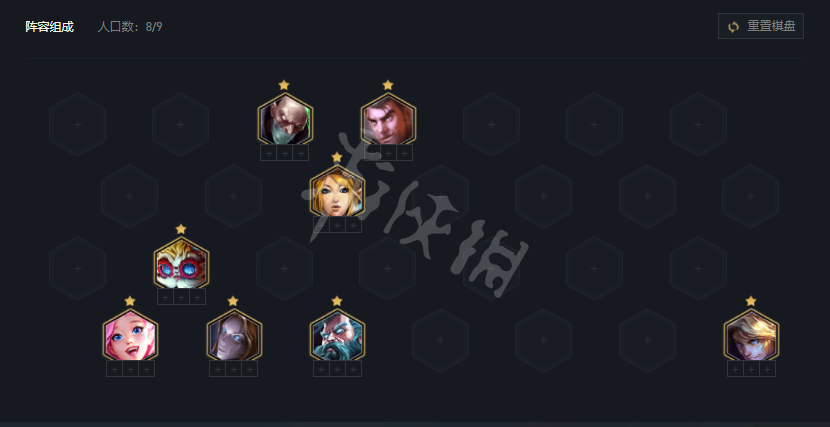
Task: Add item to Ezreal's last equipment slot
Action: (x=767, y=369)
